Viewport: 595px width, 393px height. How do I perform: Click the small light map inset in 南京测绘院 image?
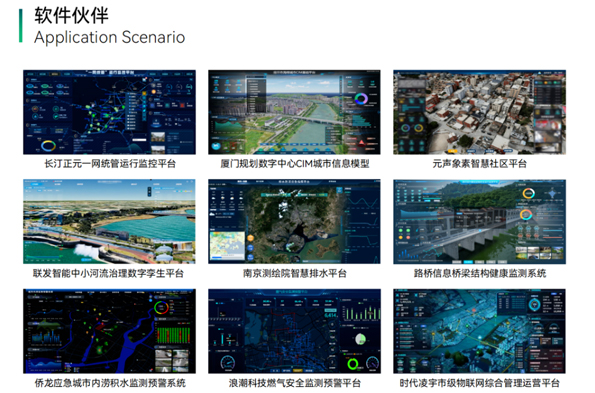point(228,245)
